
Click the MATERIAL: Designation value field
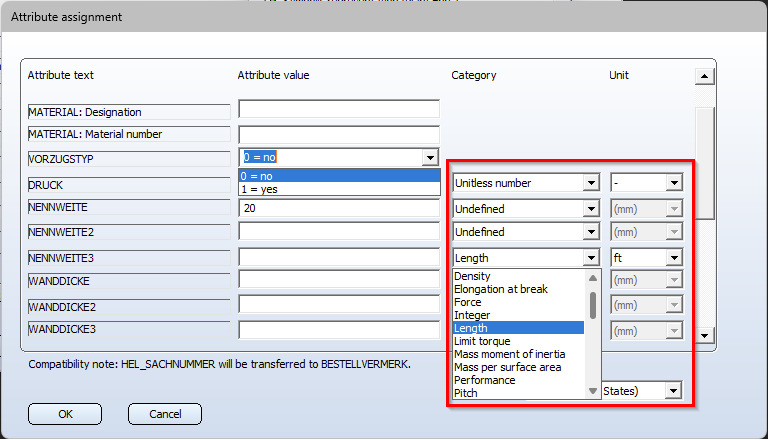(x=339, y=109)
